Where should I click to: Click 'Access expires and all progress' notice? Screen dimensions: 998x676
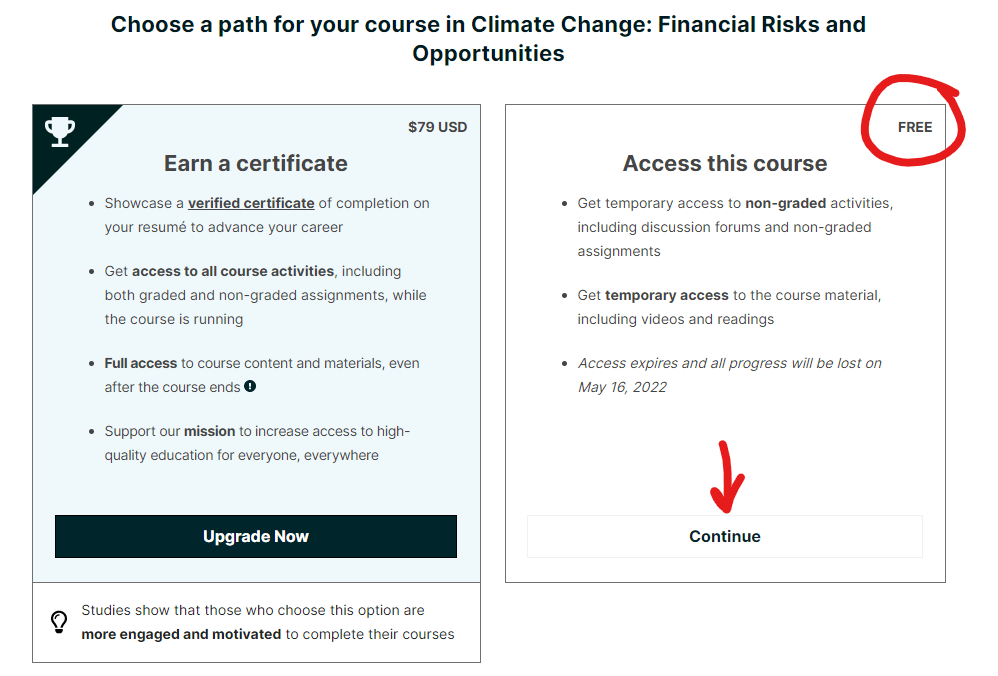tap(729, 363)
